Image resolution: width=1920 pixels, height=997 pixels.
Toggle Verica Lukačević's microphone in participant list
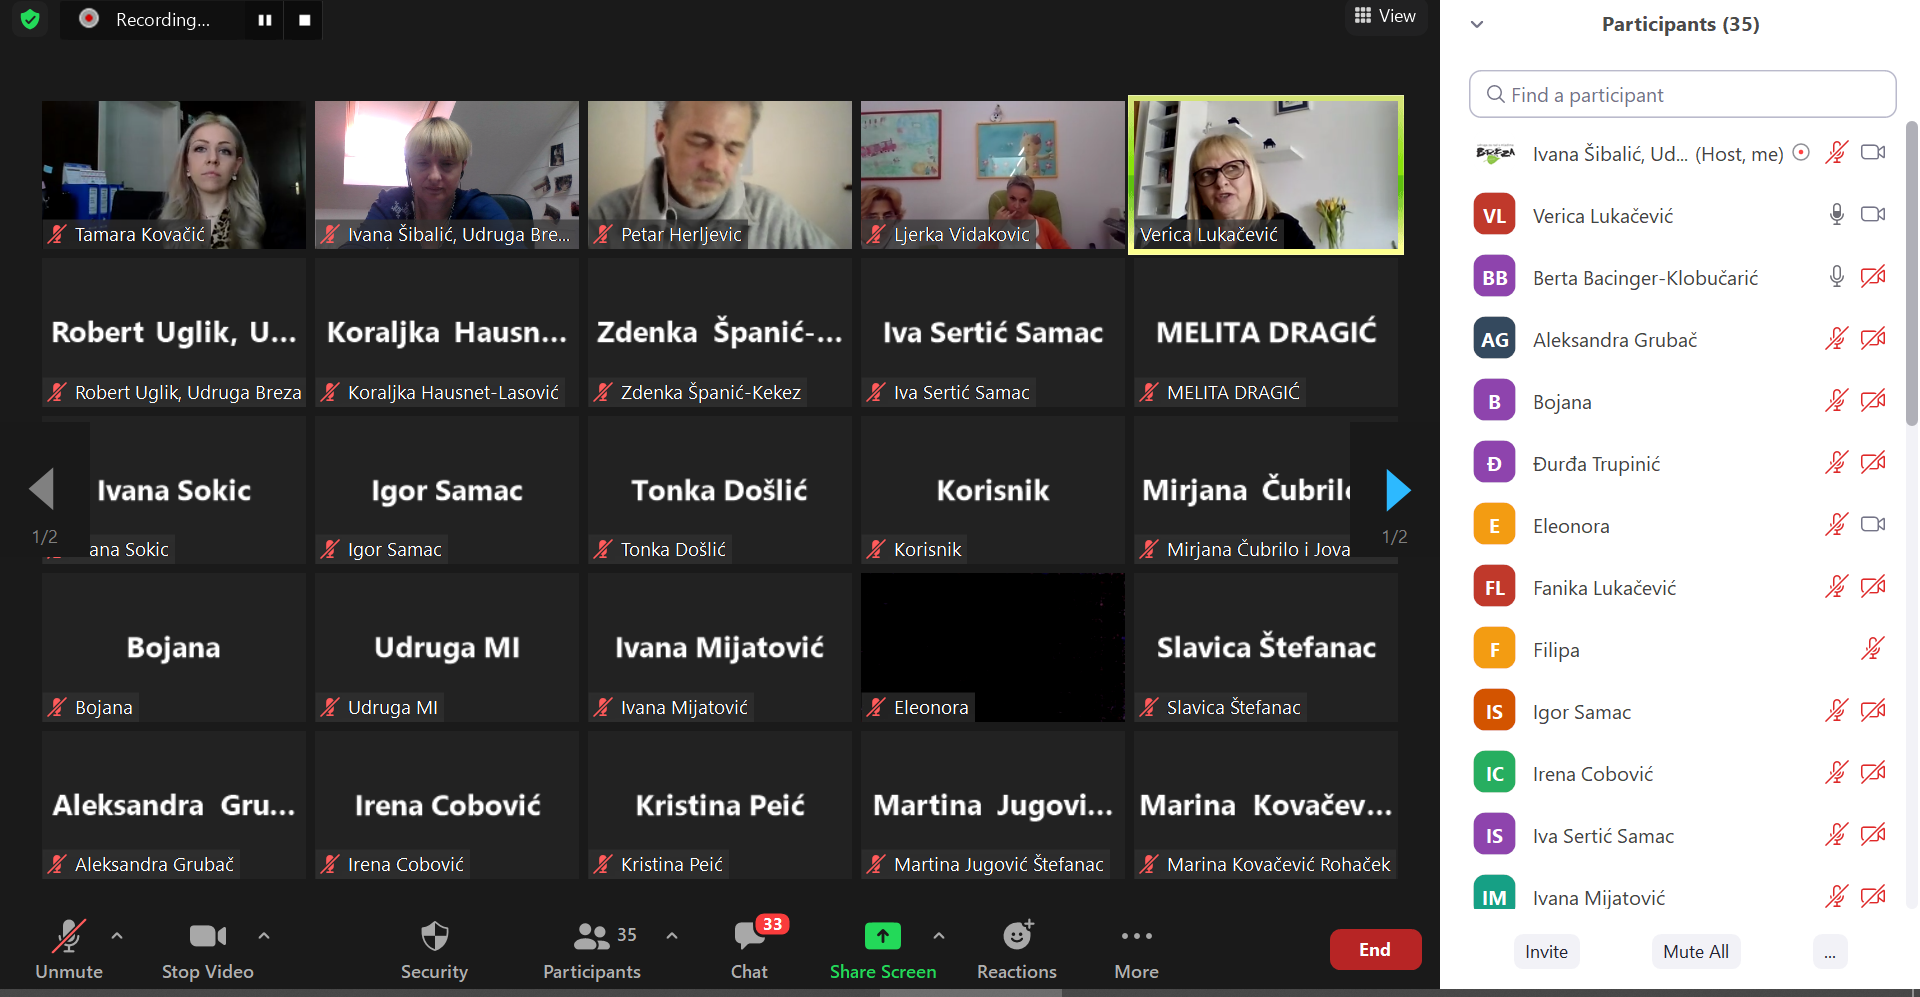(1836, 215)
